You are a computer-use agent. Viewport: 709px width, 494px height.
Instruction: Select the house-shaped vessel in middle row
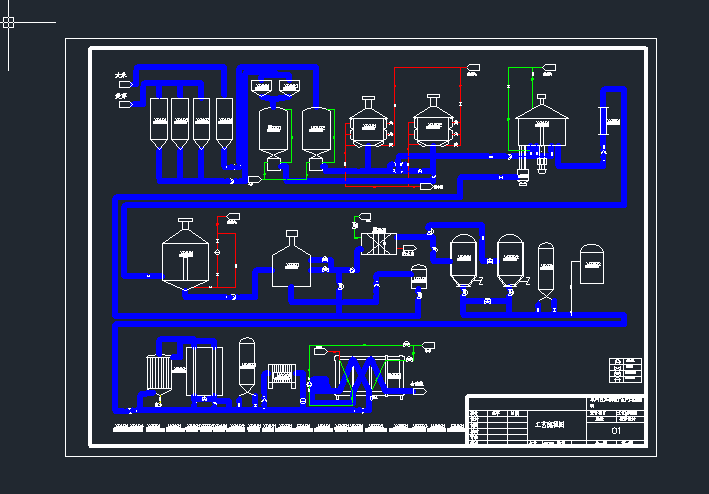tap(292, 261)
